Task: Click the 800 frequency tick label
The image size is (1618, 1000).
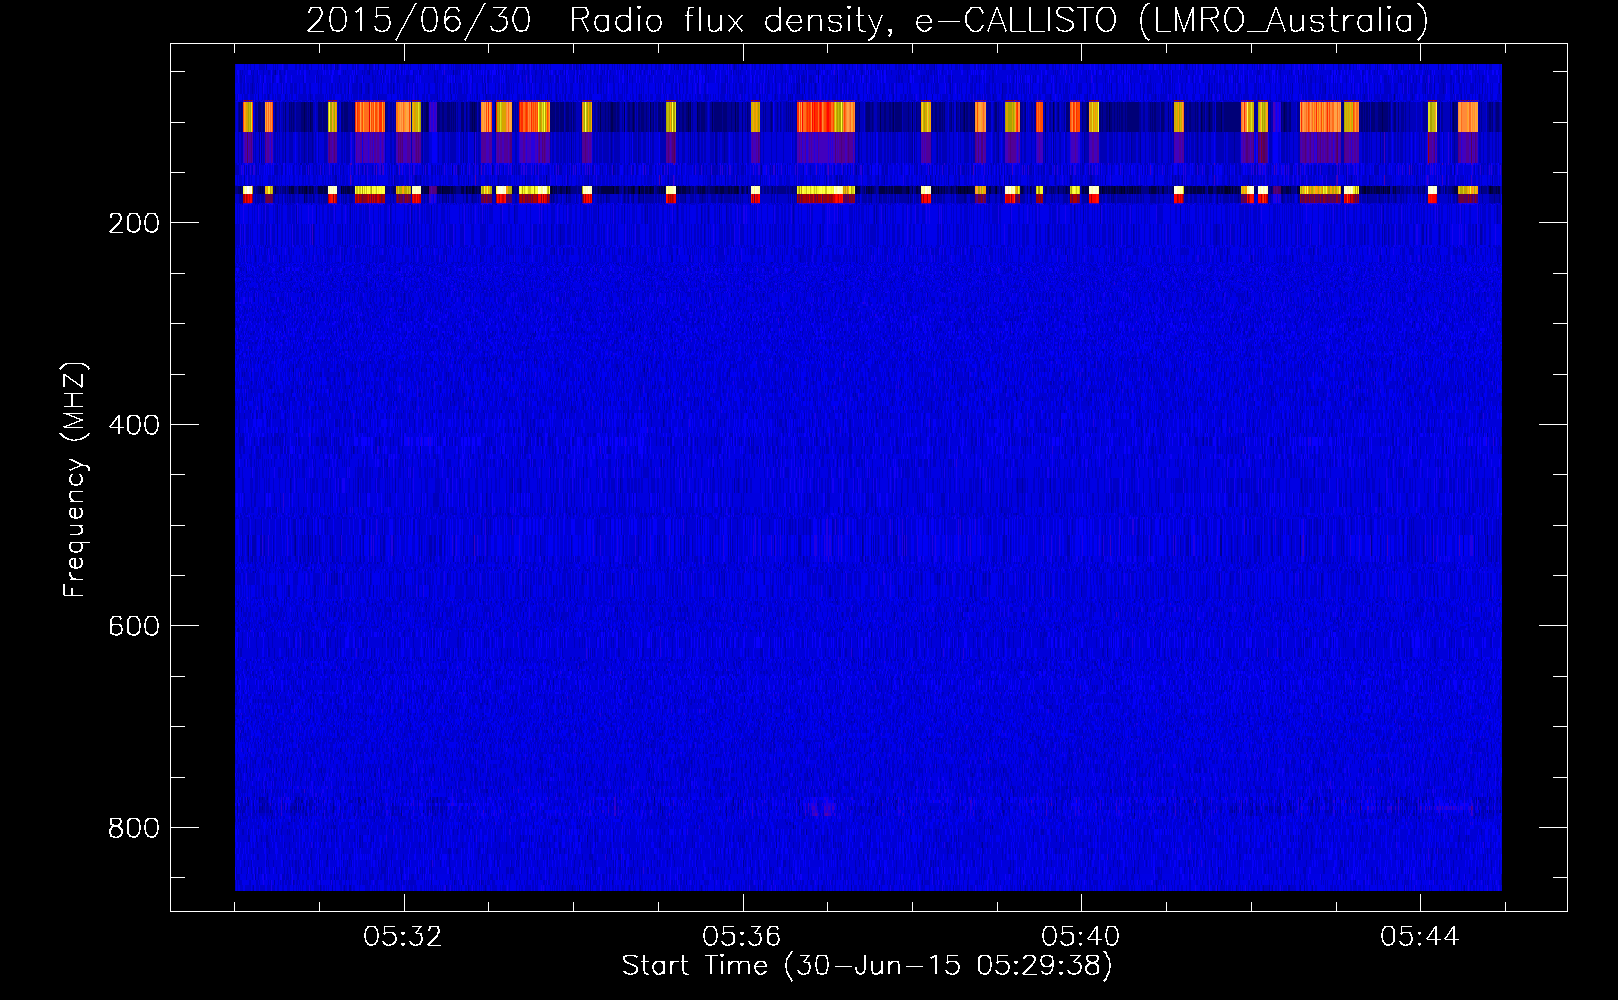Action: (134, 828)
